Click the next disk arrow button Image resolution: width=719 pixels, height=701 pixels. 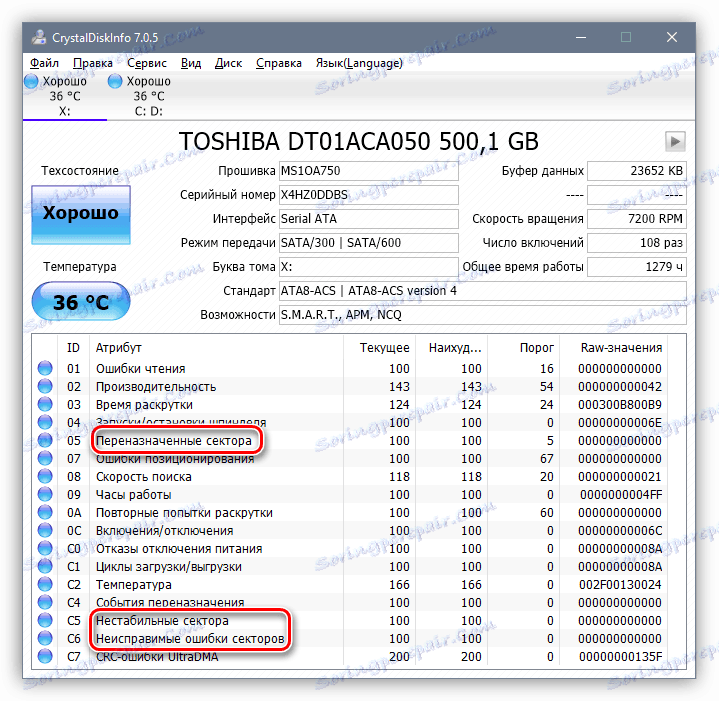[676, 141]
